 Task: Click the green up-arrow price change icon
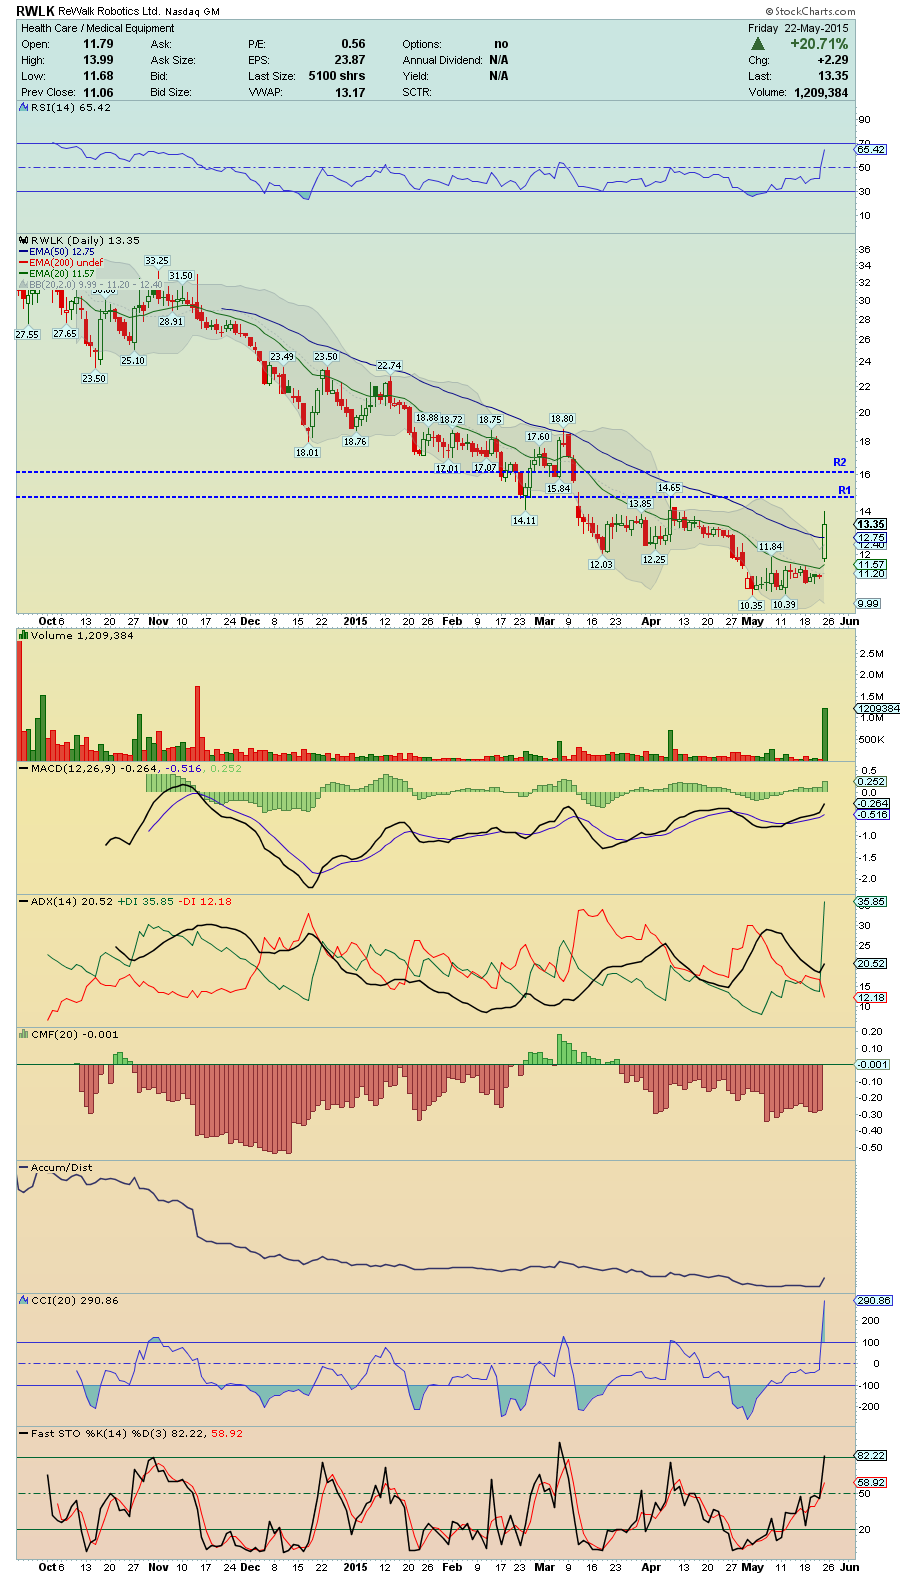(x=758, y=44)
